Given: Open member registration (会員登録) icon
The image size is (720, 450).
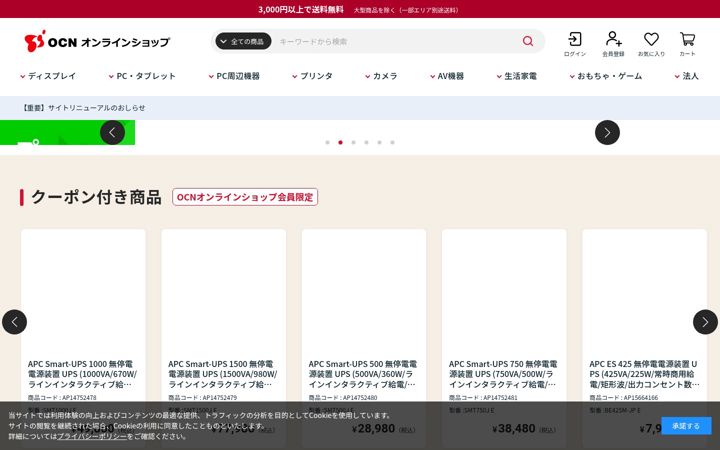Looking at the screenshot, I should pos(613,44).
